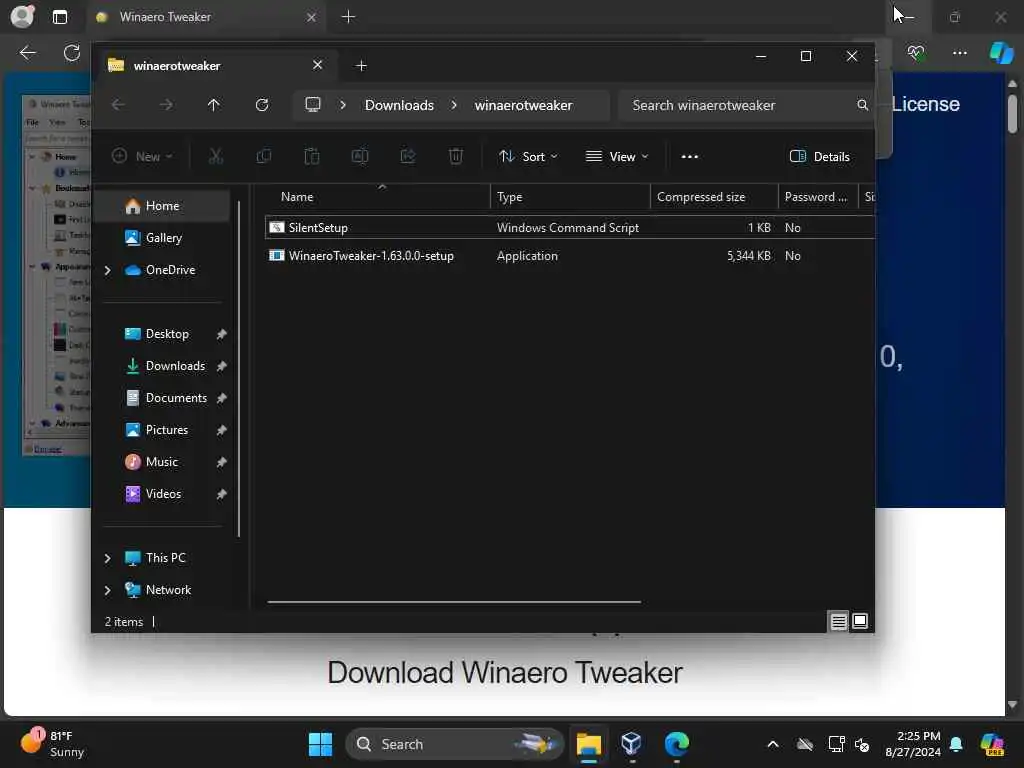Viewport: 1024px width, 768px height.
Task: Click winaerotweaker in the address breadcrumb
Action: coord(523,105)
